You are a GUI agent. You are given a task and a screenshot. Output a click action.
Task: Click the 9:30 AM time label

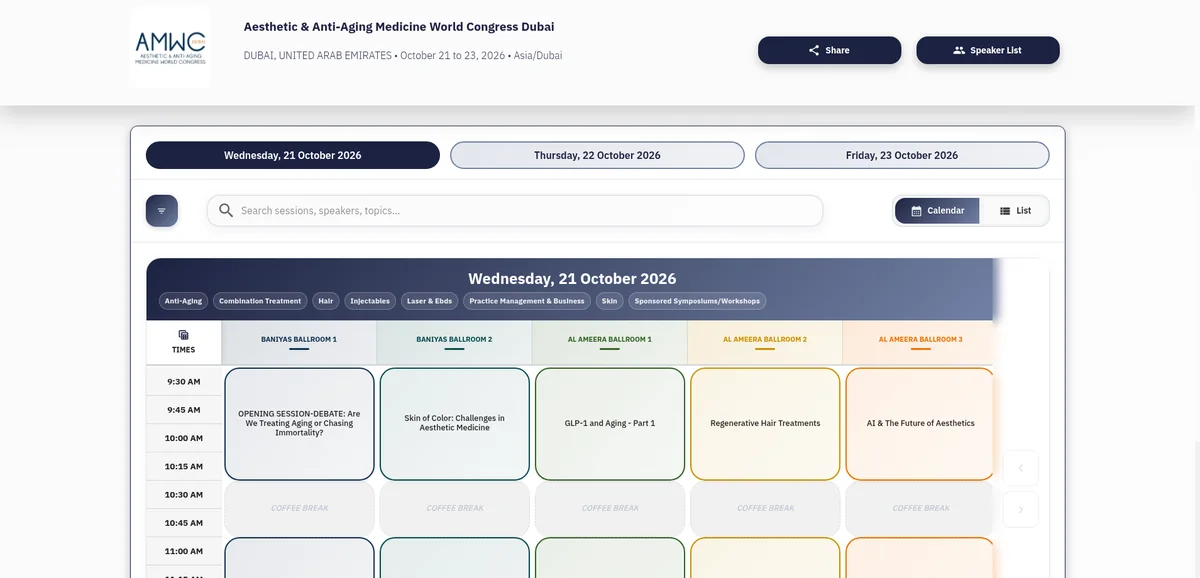click(184, 382)
